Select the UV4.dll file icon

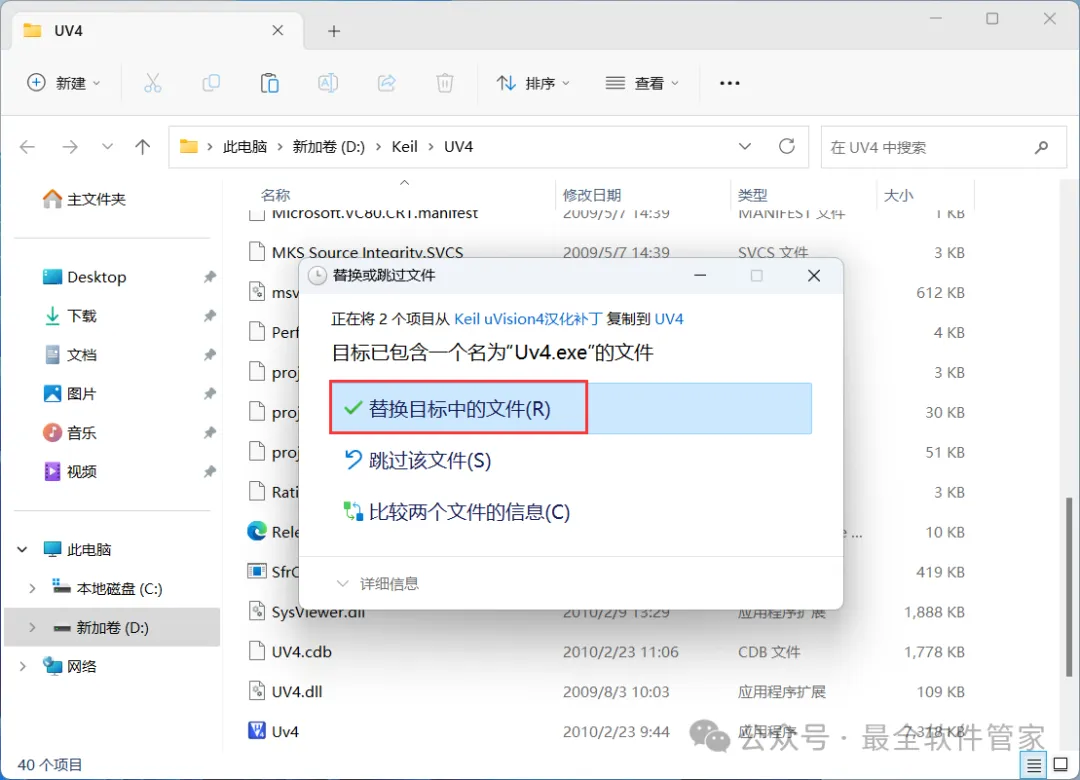click(x=257, y=690)
